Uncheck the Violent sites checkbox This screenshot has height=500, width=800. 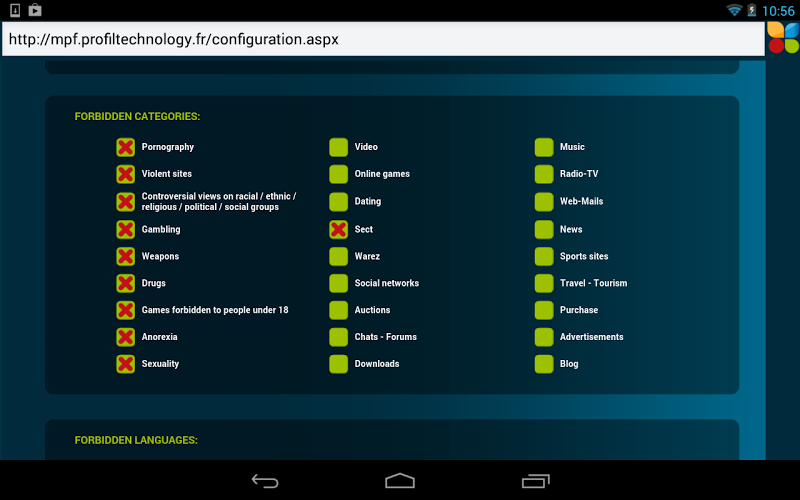(126, 174)
